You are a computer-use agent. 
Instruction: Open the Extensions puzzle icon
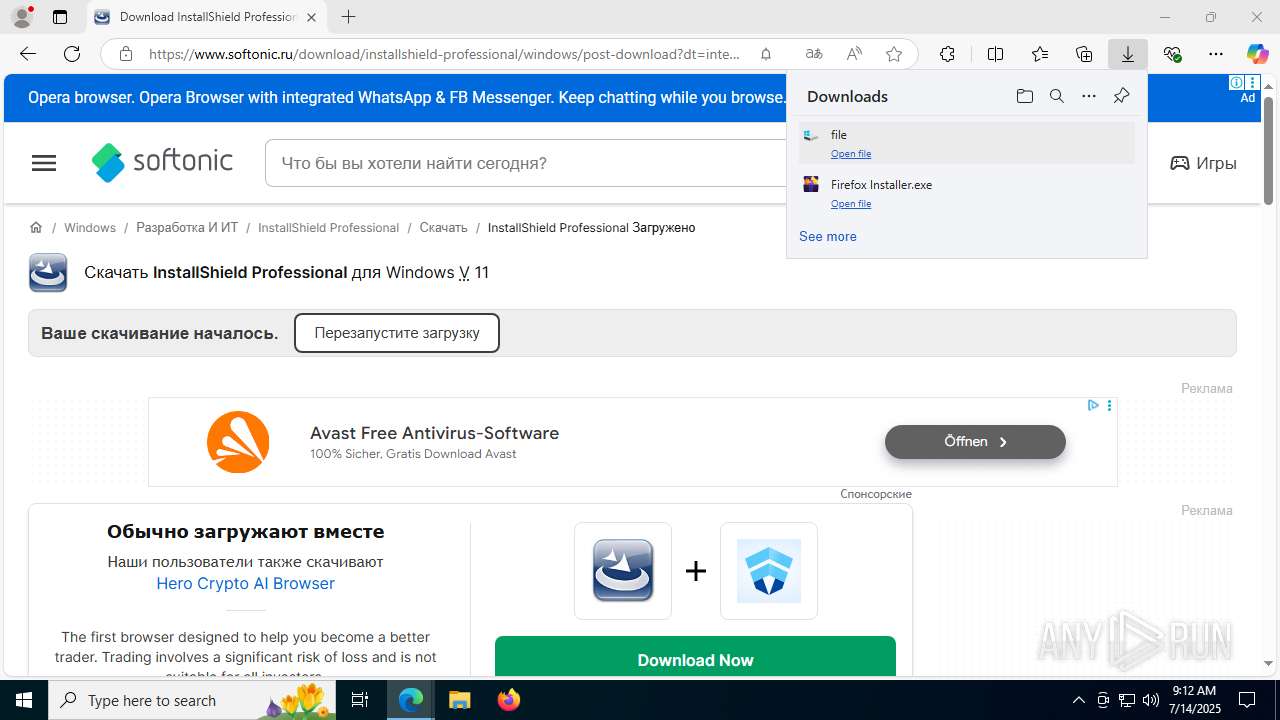(947, 54)
